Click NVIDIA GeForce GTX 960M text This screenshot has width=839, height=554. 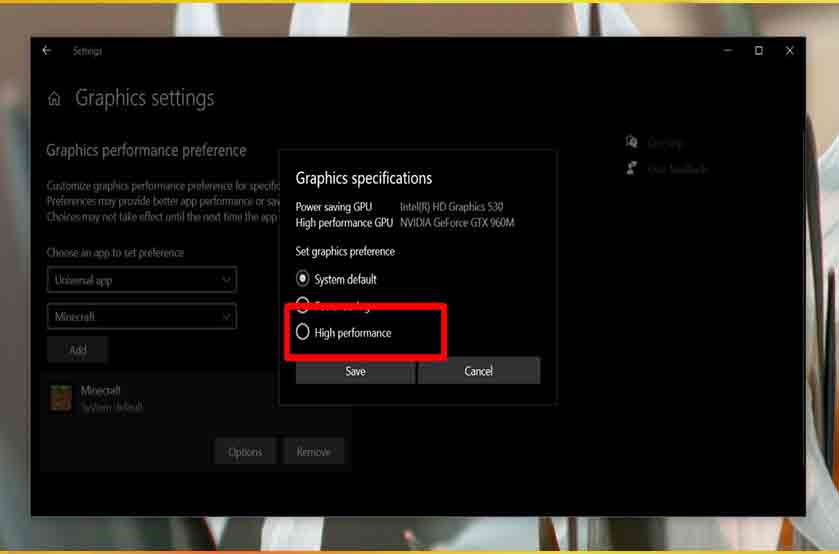coord(457,223)
